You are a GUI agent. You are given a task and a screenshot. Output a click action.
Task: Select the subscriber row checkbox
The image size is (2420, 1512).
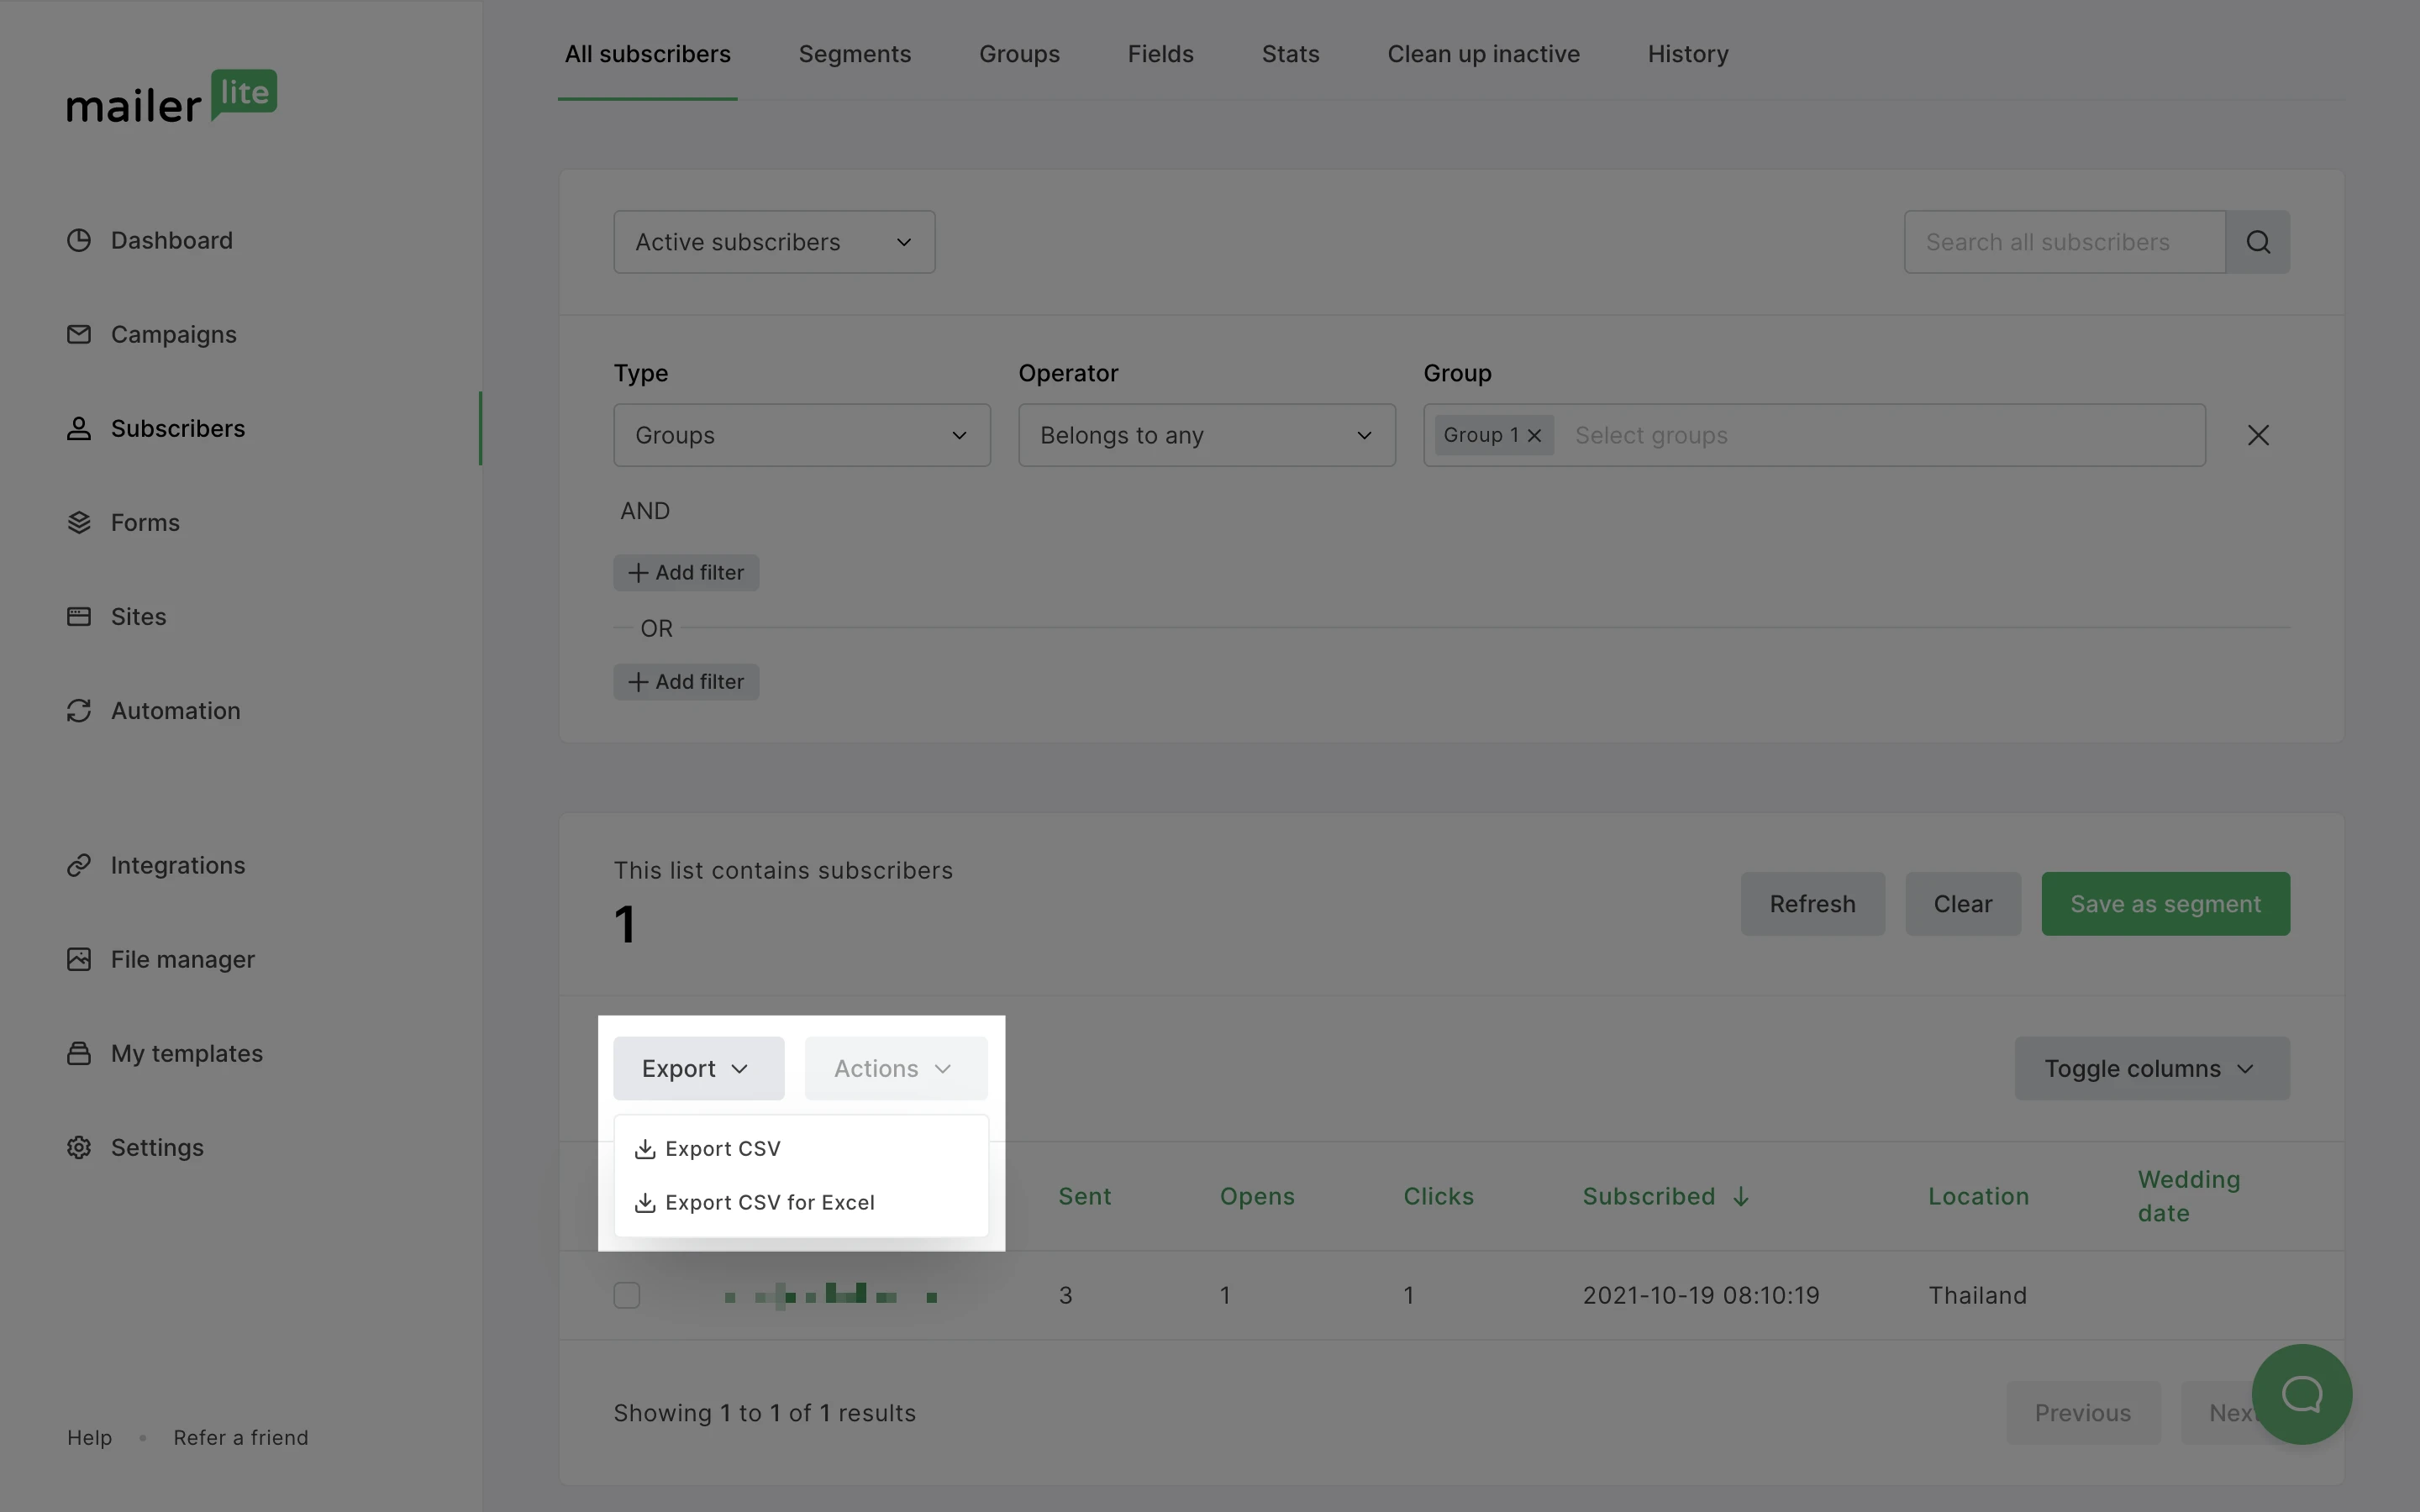tap(627, 1295)
